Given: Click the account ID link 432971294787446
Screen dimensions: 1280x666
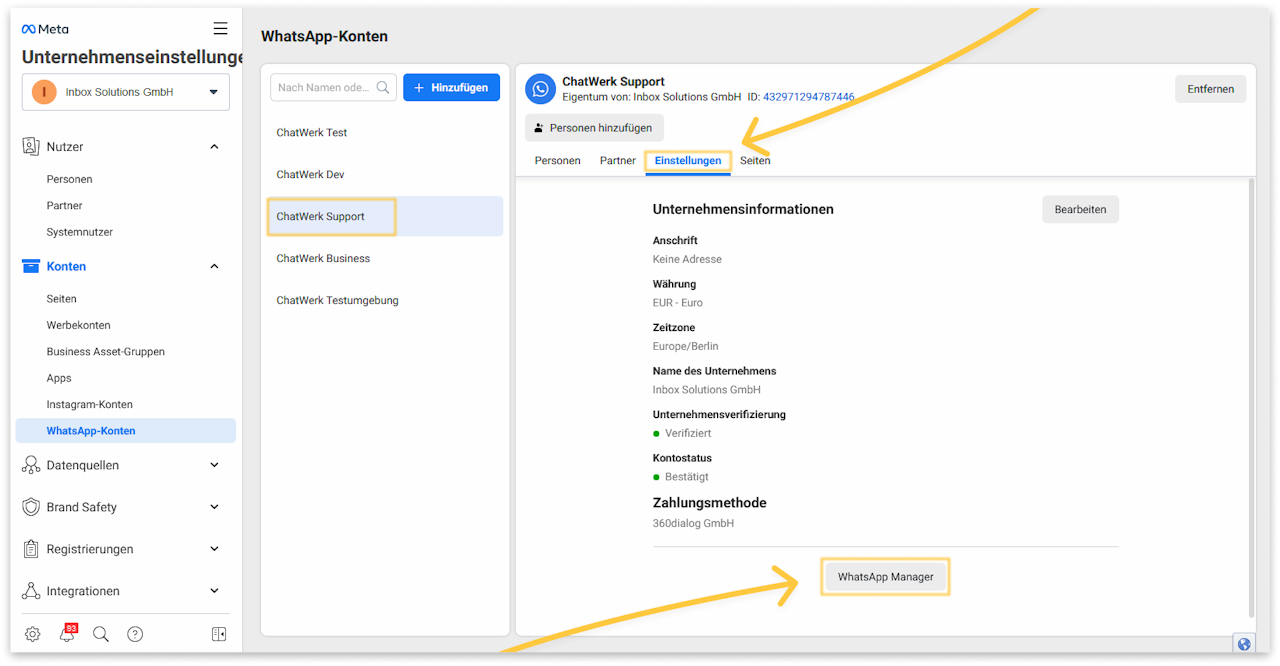Looking at the screenshot, I should click(808, 97).
